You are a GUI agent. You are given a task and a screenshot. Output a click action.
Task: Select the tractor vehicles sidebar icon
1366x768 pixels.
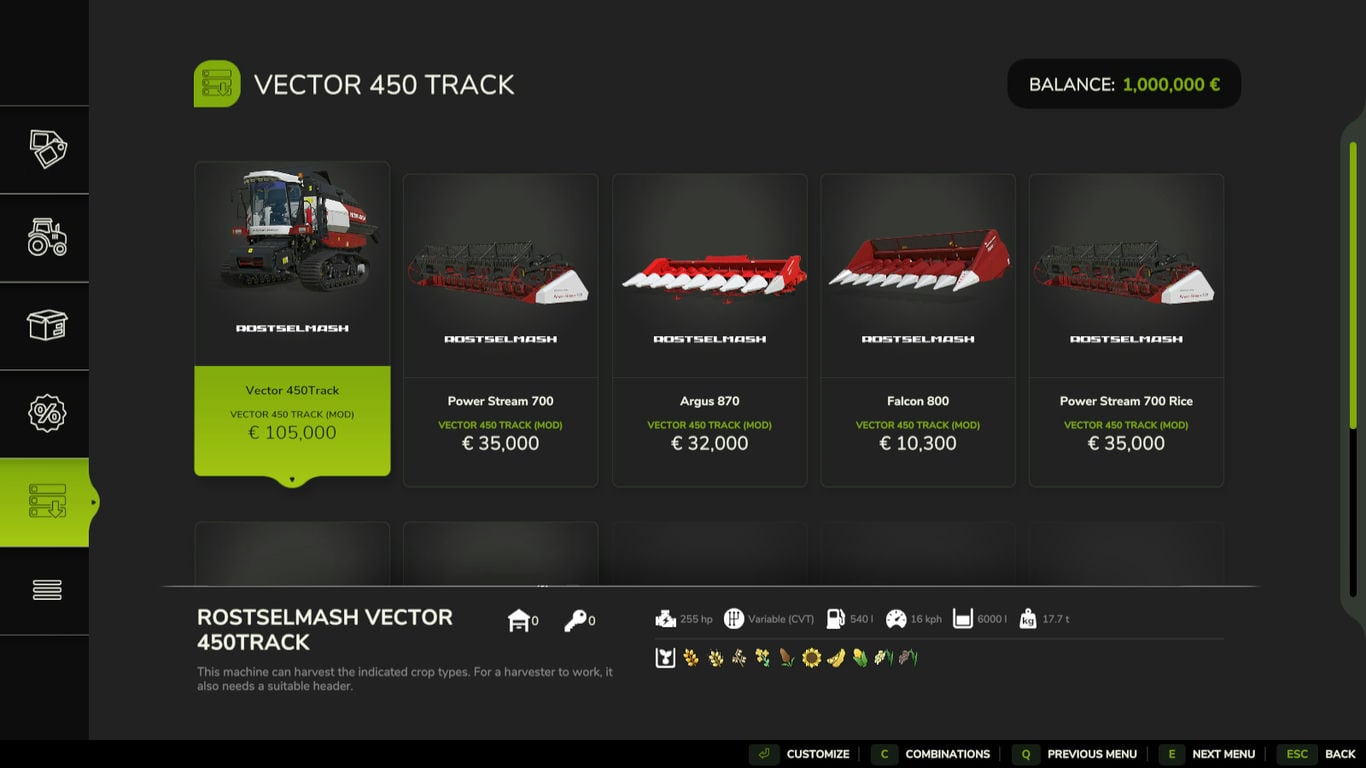(x=47, y=237)
